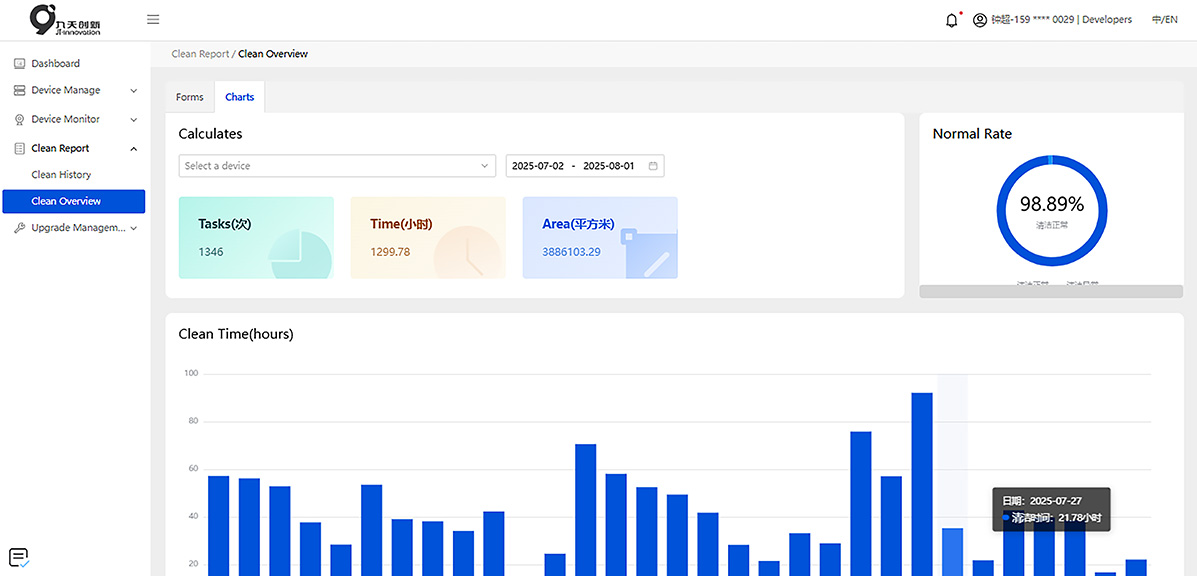Click the Calculates heading
Screen dimensions: 1197x576
[x=210, y=134]
